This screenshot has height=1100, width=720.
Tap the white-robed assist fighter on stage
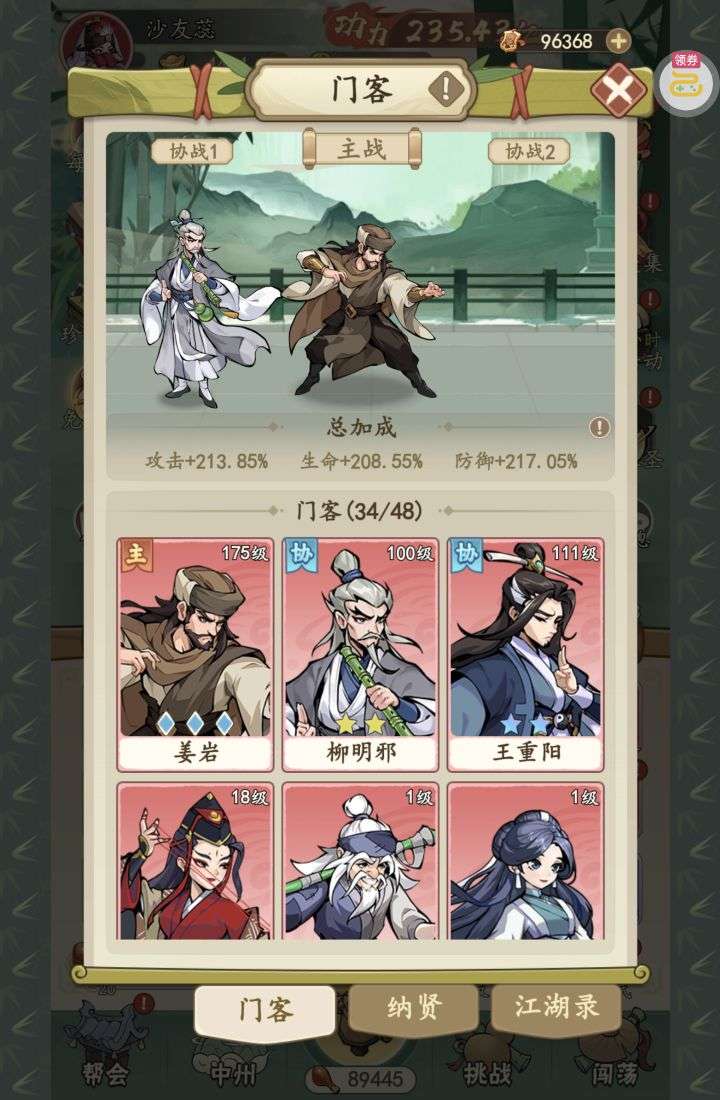(x=200, y=309)
